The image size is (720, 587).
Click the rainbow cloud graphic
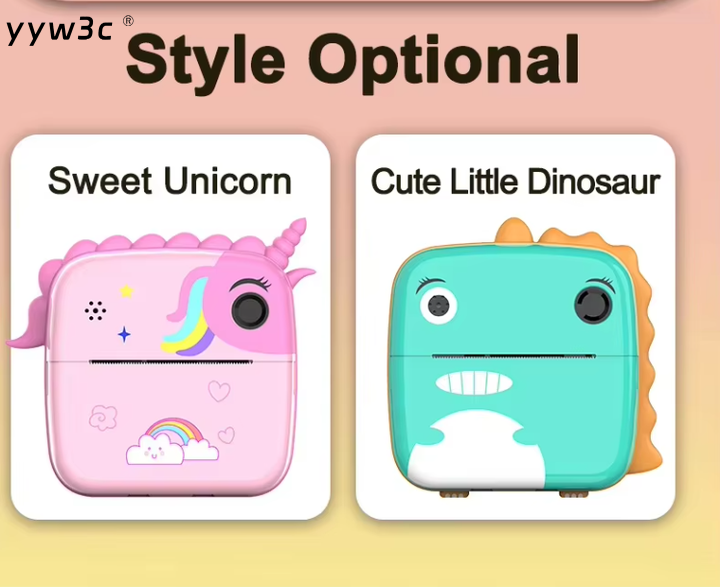172,441
